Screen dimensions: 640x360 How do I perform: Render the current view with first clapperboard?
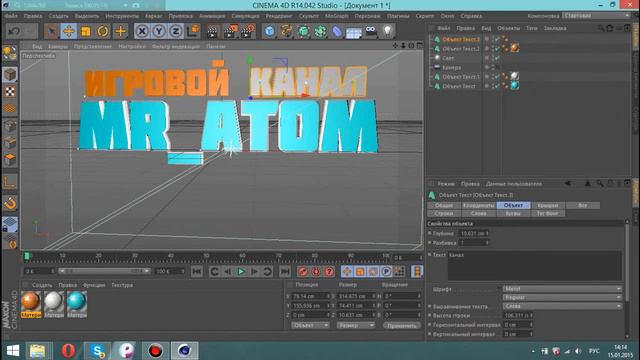[x=213, y=31]
